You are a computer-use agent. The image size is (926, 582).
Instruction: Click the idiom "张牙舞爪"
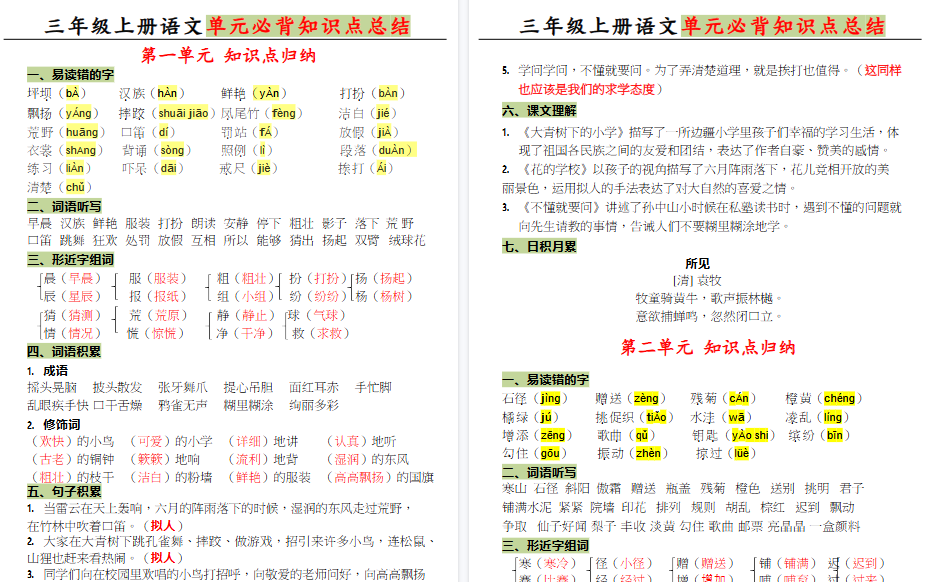183,387
